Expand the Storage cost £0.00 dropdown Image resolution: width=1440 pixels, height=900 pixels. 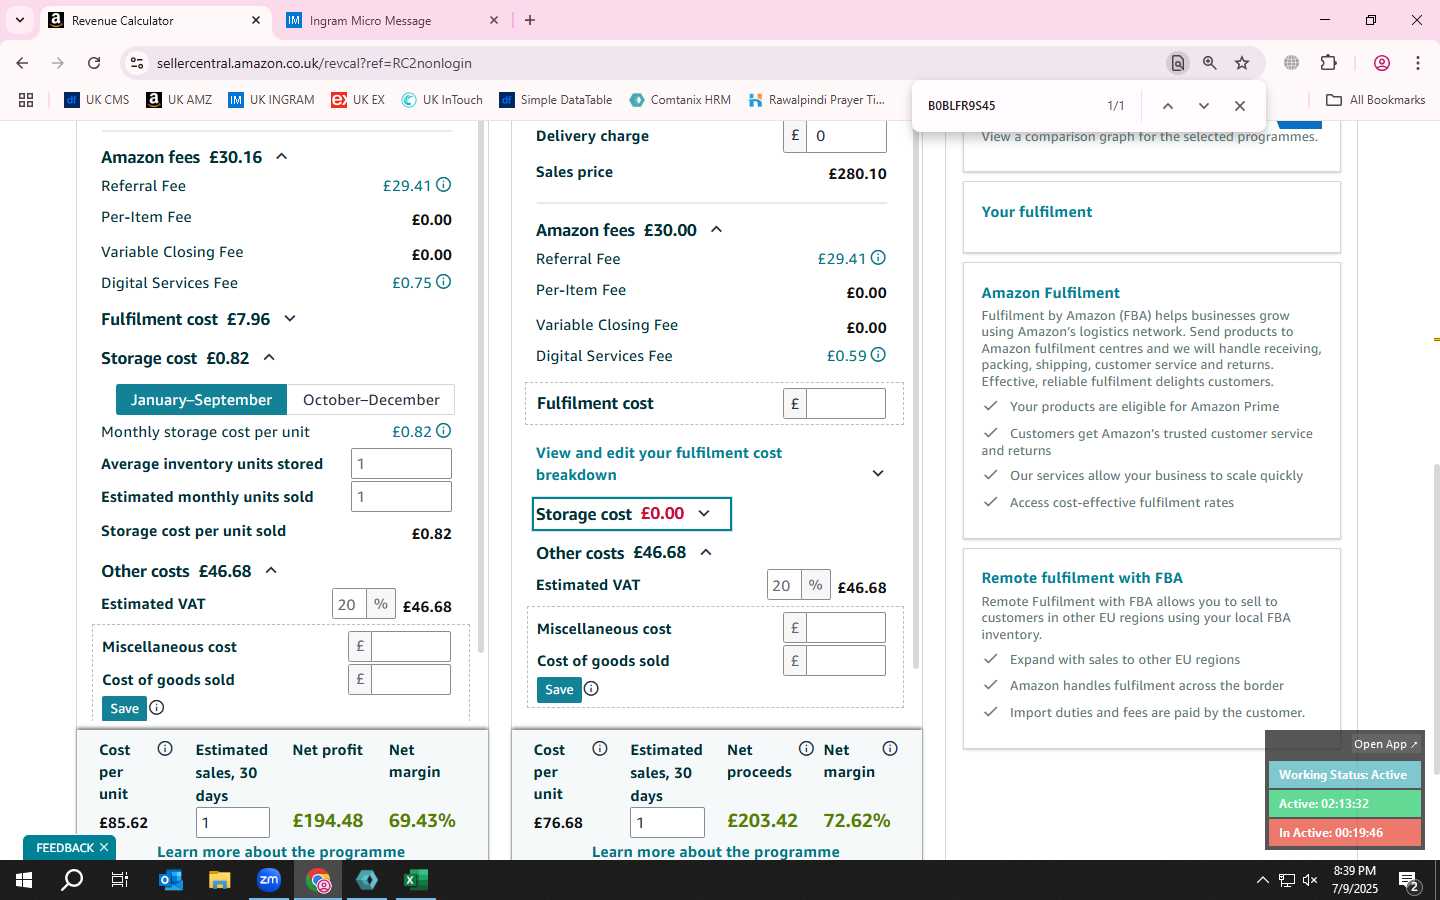pos(704,514)
